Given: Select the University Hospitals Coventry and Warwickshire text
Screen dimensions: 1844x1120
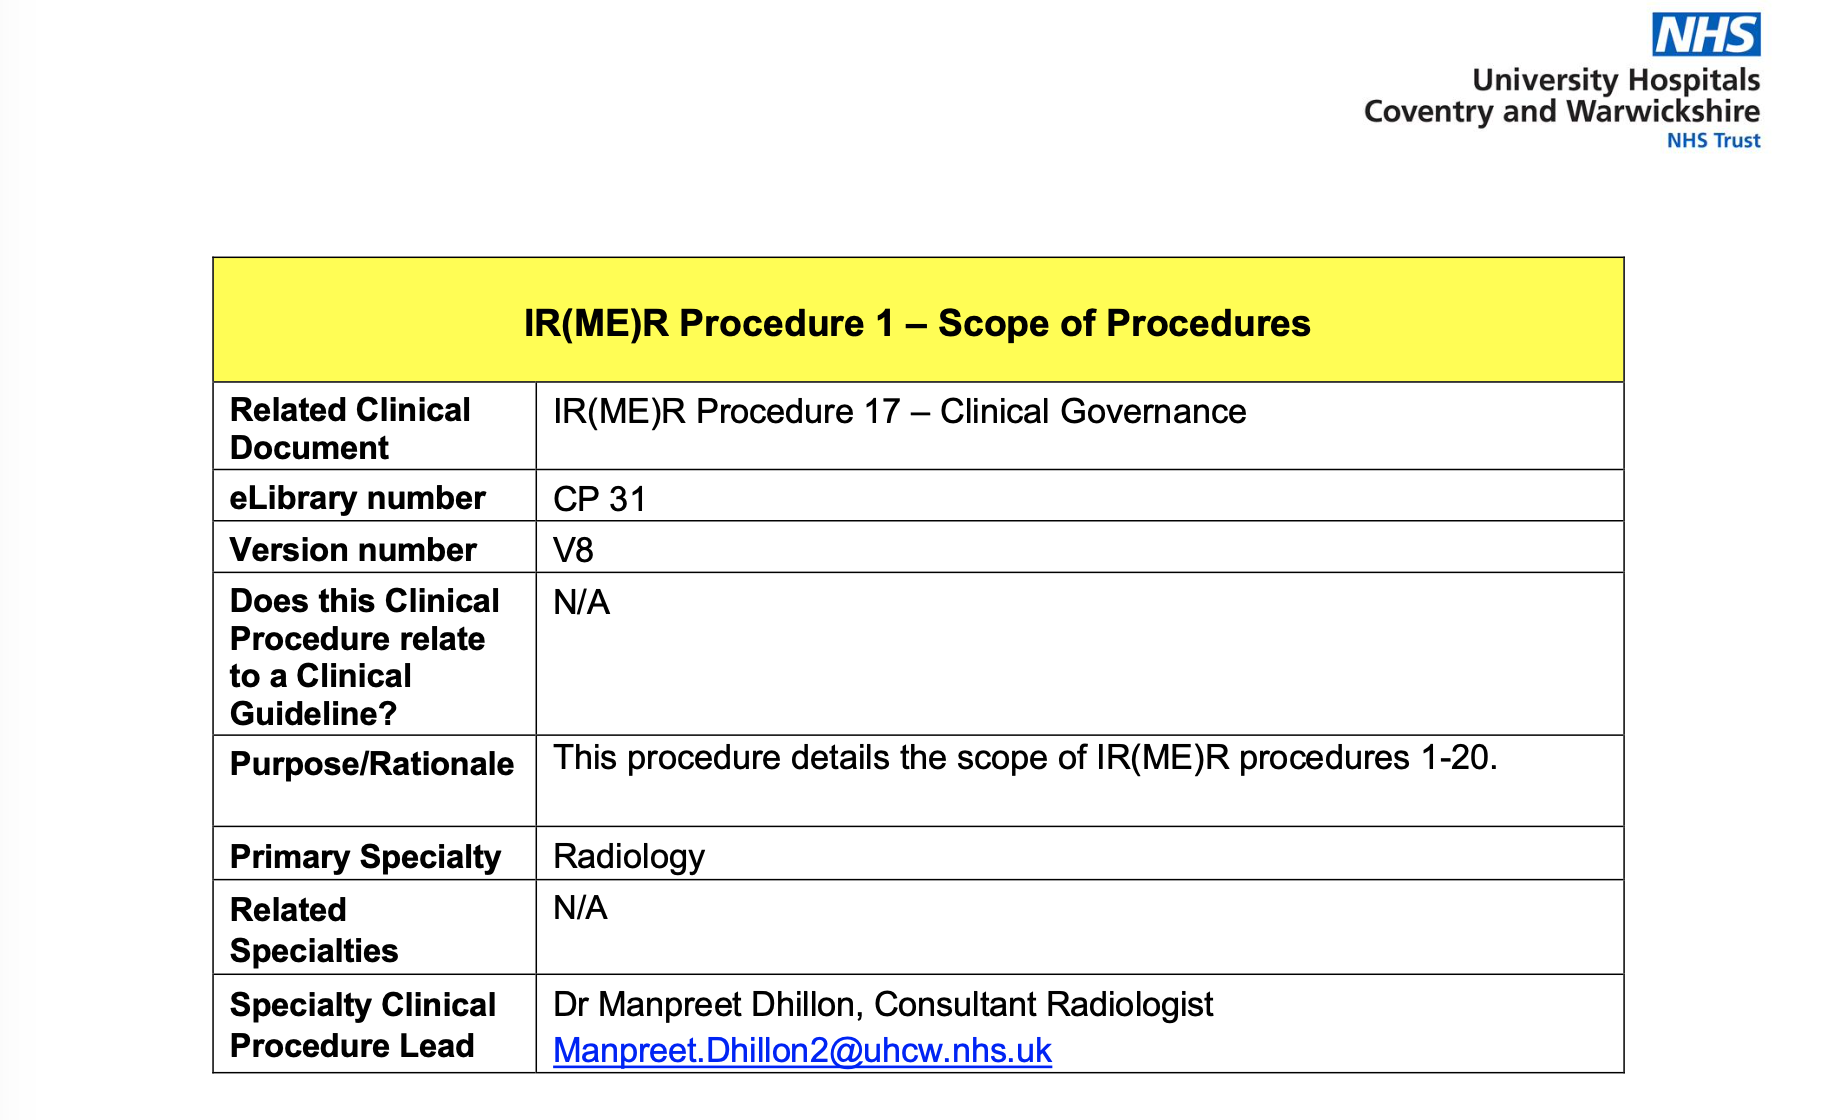Looking at the screenshot, I should (1561, 96).
